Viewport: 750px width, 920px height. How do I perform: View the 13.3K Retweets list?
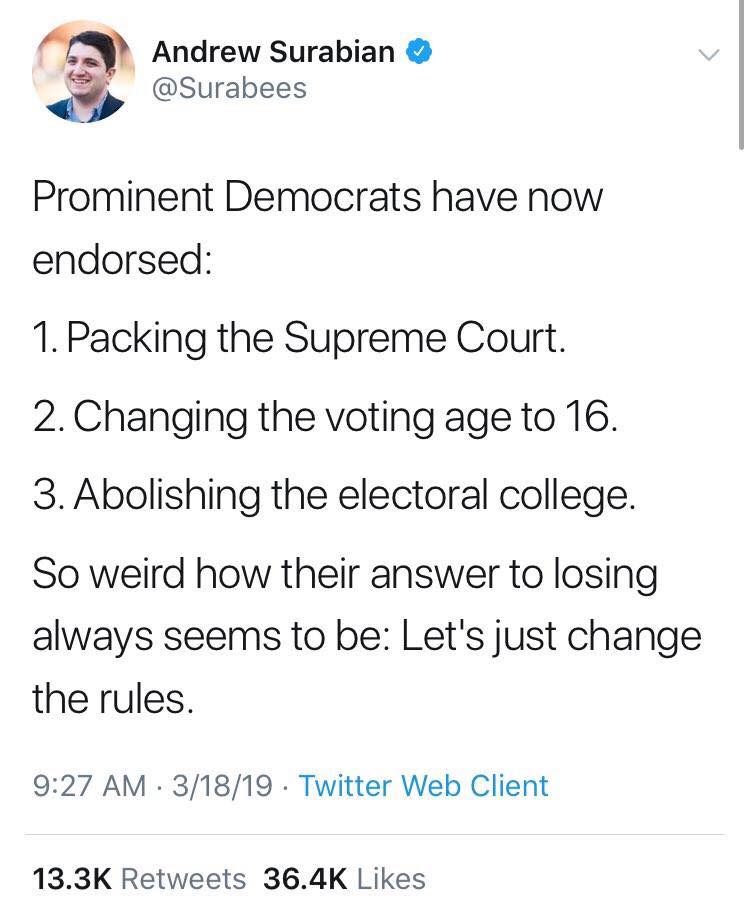(139, 878)
